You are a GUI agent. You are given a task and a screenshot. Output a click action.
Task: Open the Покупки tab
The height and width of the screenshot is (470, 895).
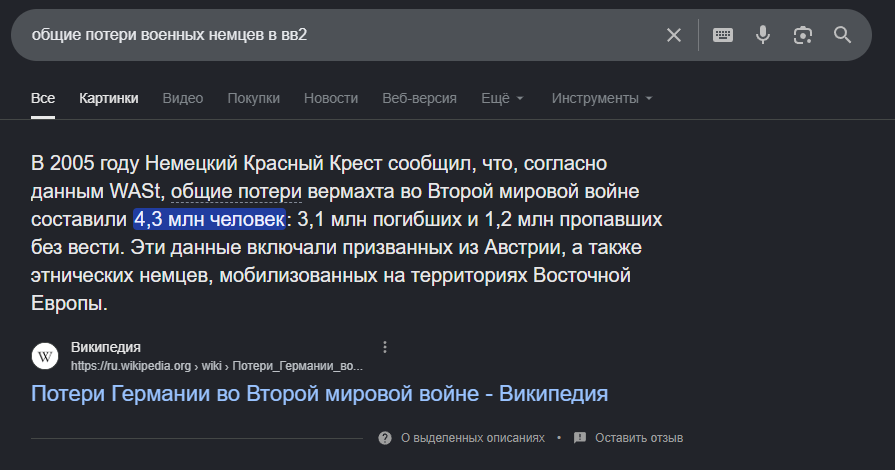click(x=253, y=98)
